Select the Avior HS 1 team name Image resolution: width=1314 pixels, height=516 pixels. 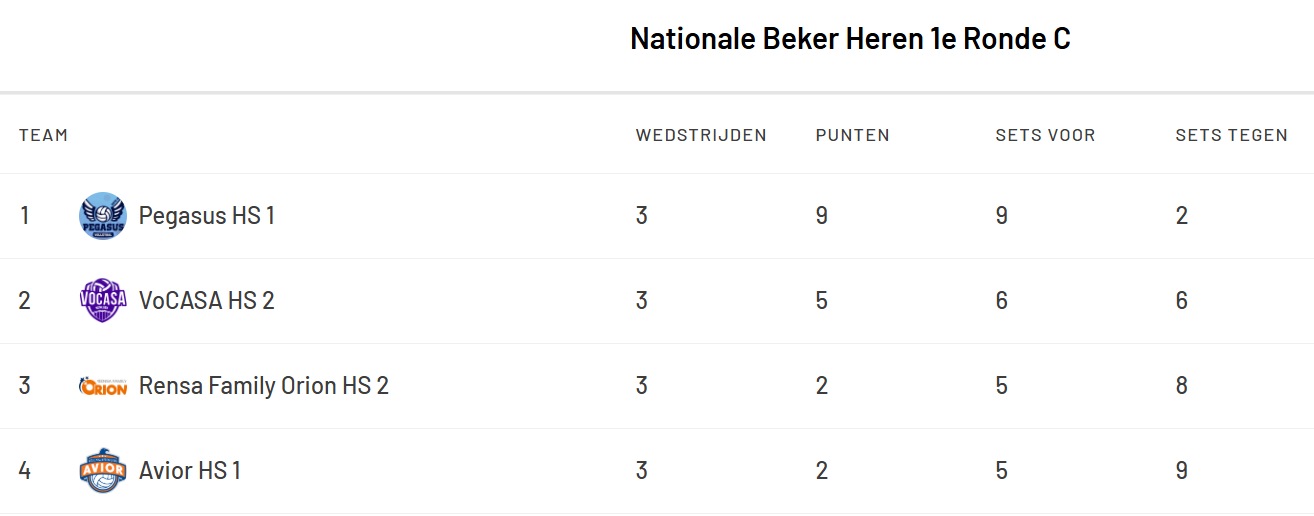pyautogui.click(x=190, y=471)
